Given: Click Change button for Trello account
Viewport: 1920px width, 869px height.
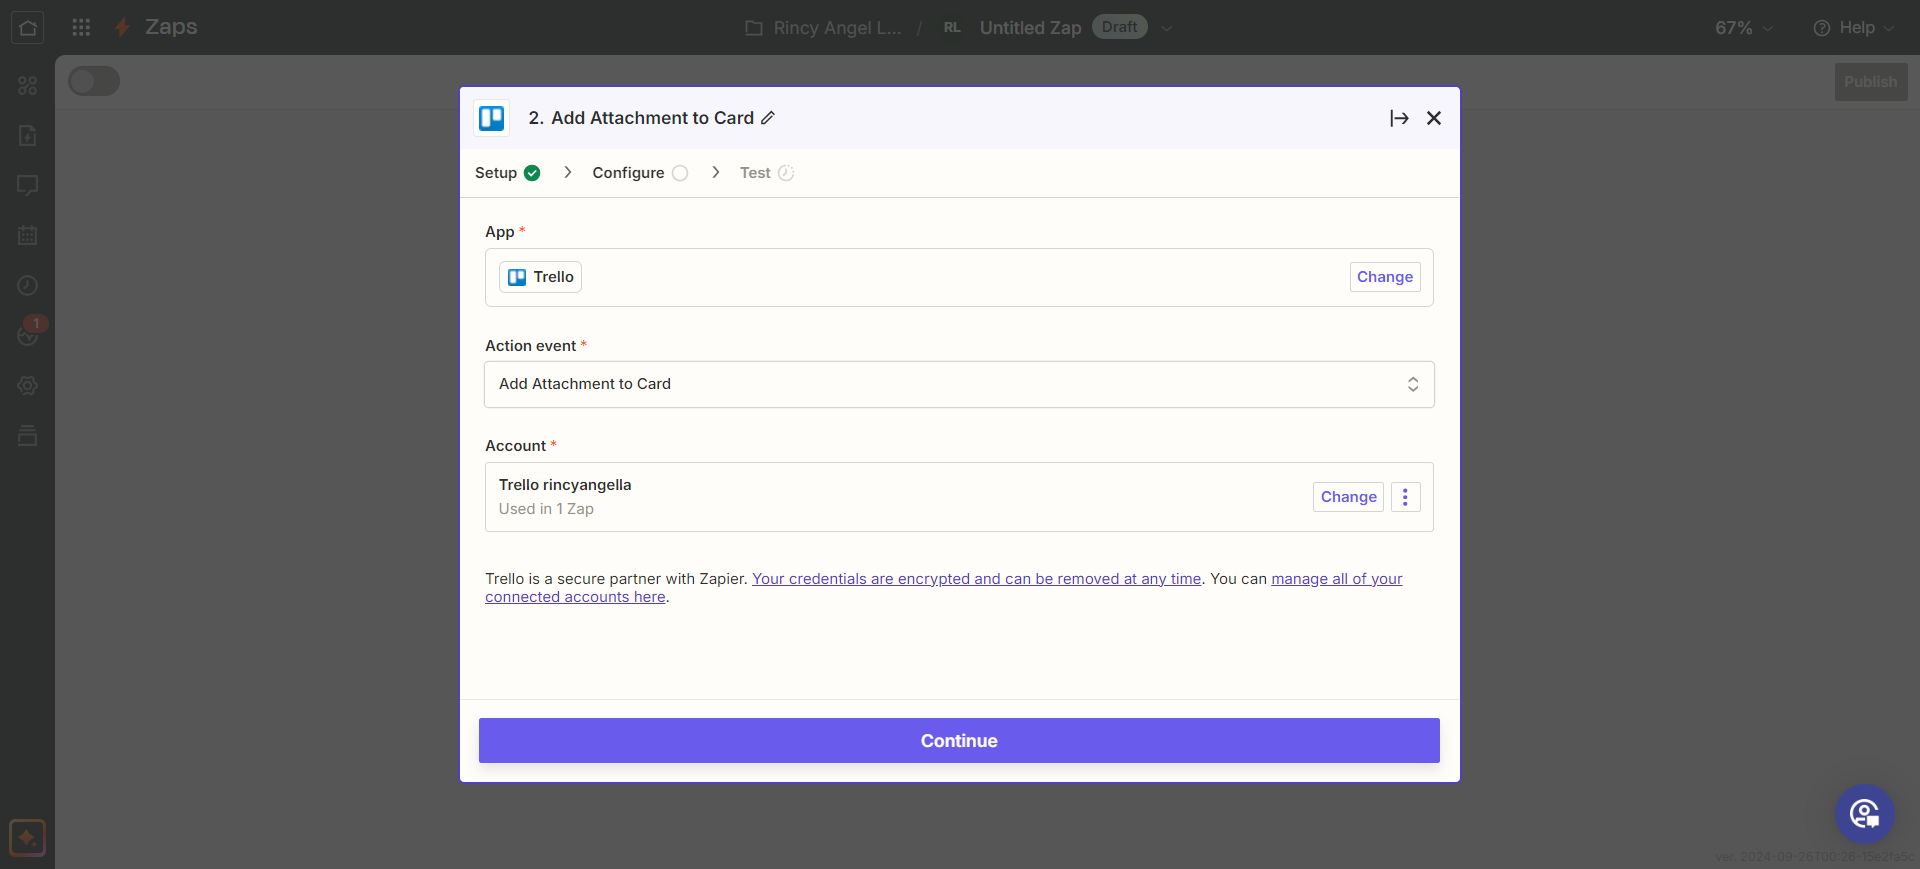Looking at the screenshot, I should coord(1348,497).
